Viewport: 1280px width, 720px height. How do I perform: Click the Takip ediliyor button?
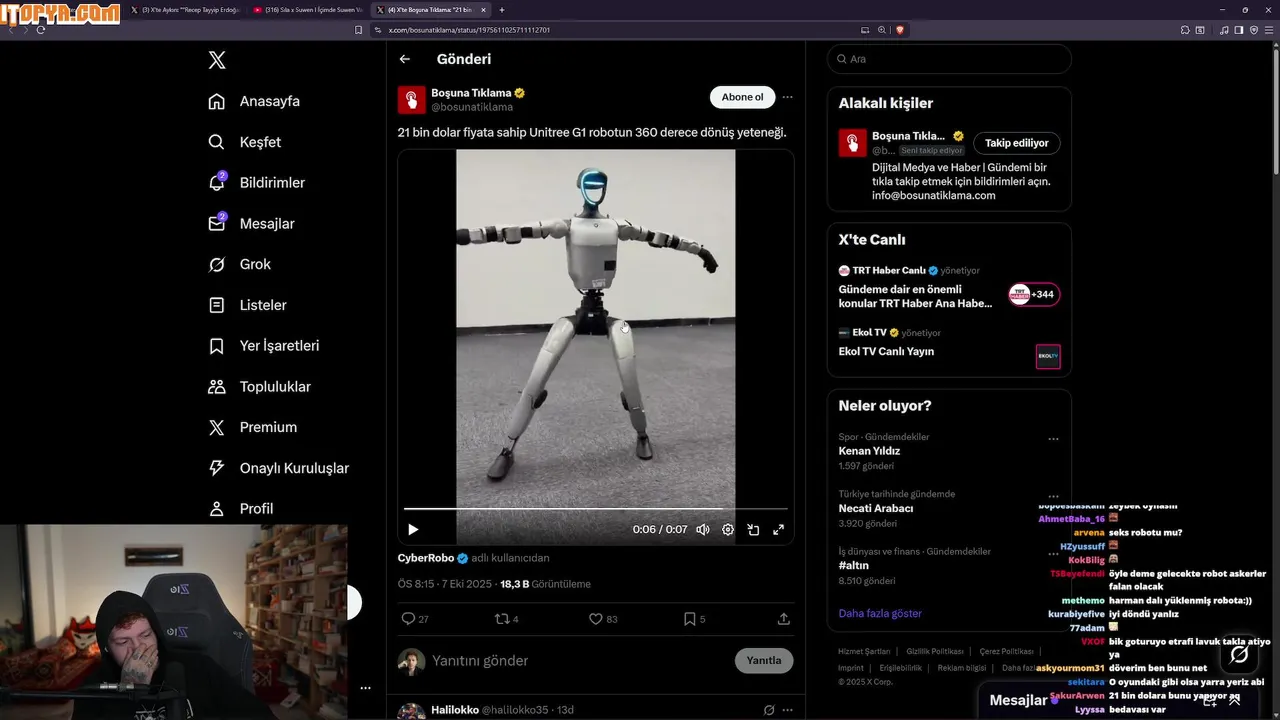[x=1017, y=143]
